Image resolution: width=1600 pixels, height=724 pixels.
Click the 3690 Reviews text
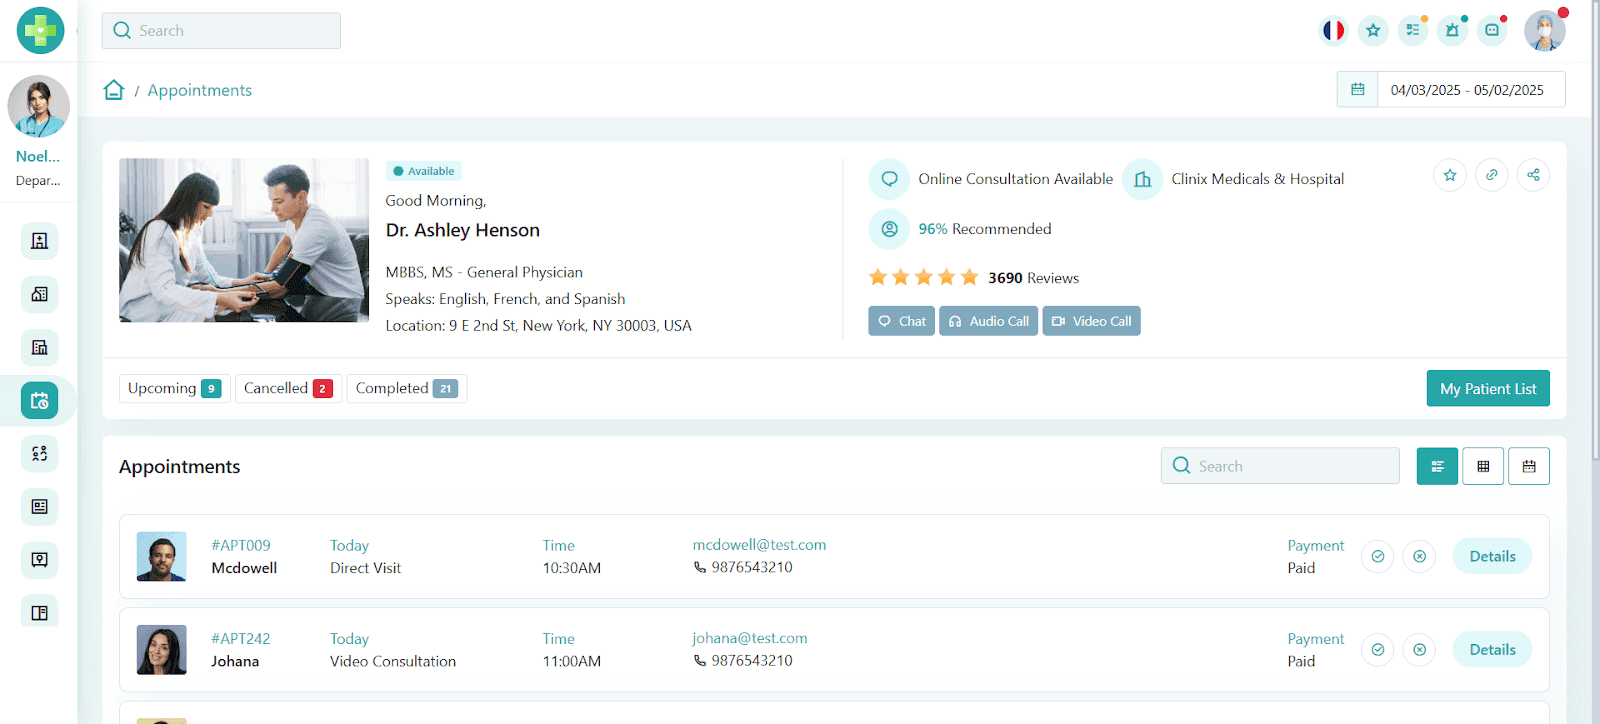(1034, 278)
